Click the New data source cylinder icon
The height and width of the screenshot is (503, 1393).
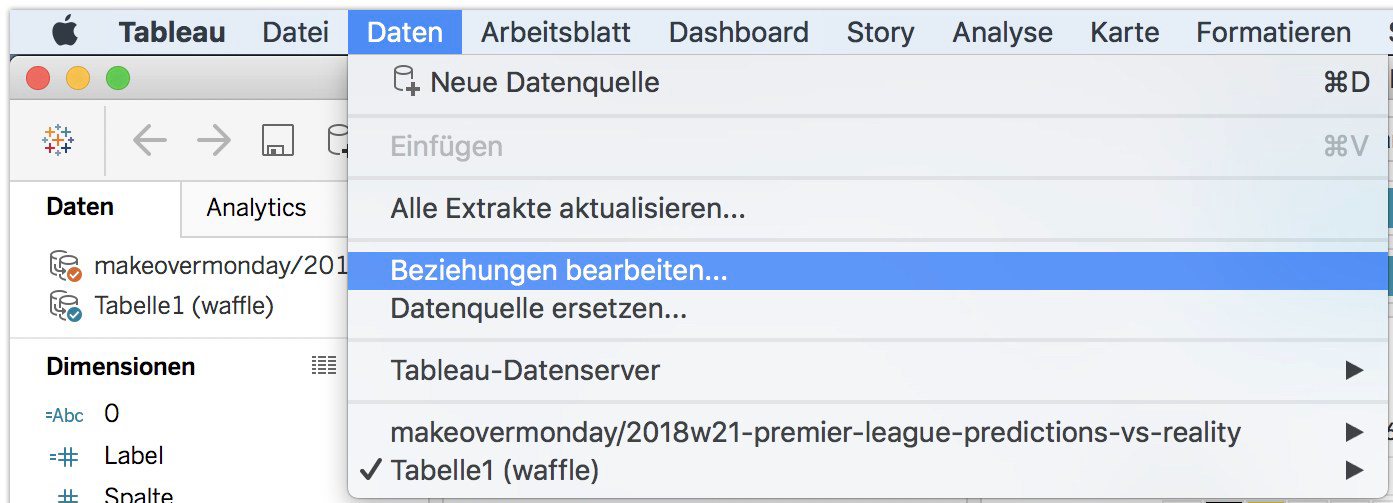point(405,82)
